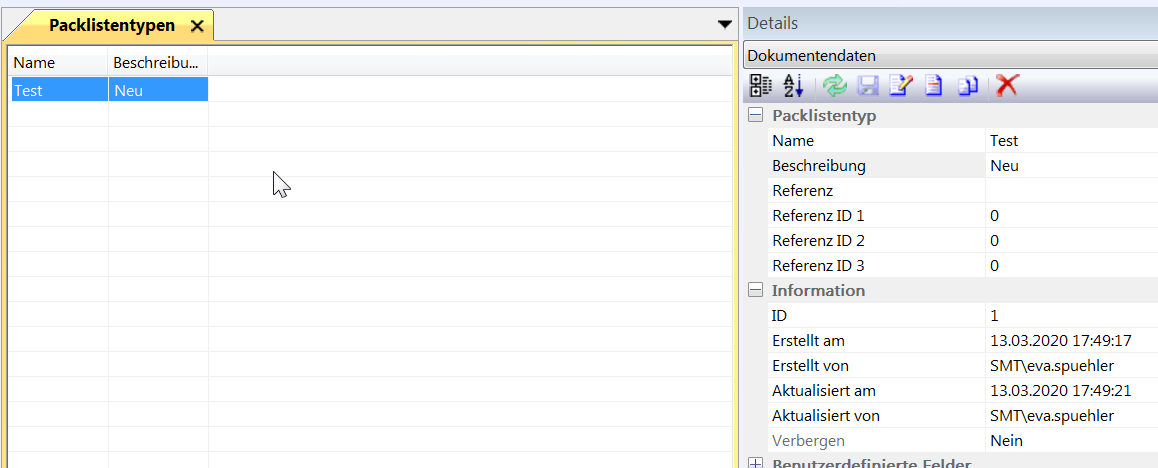Open the tab list dropdown arrow

725,25
